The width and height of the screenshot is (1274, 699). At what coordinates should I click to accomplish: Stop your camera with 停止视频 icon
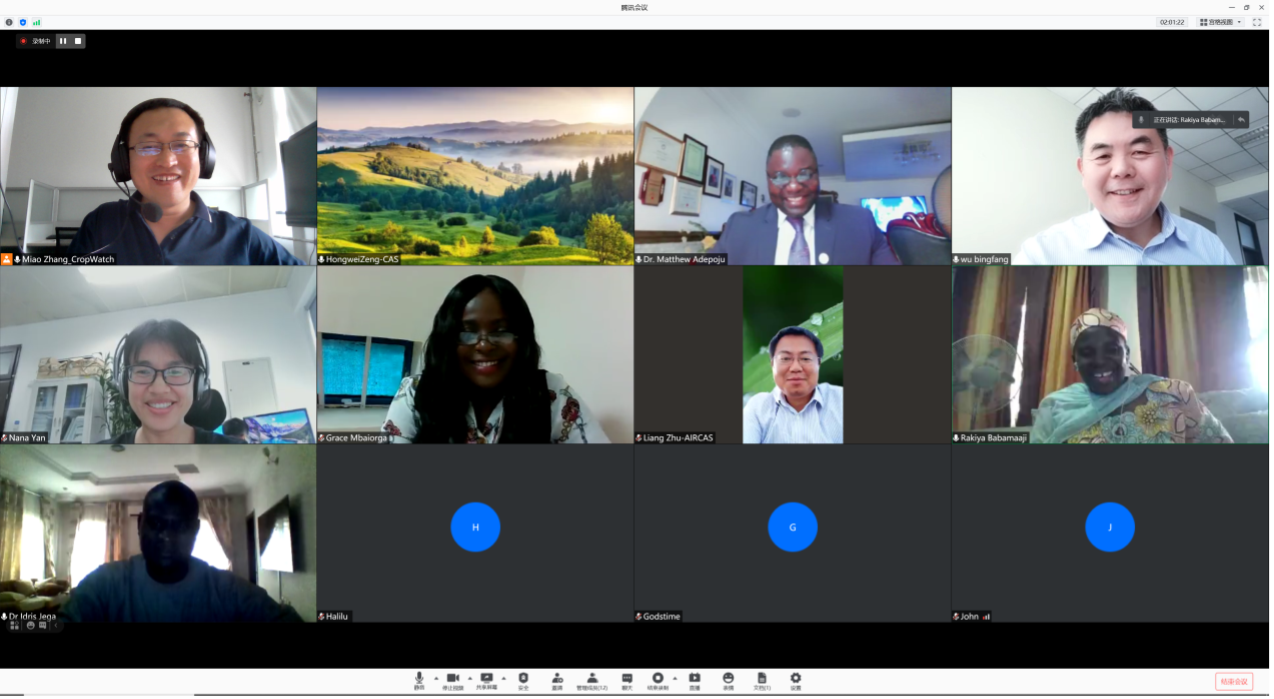point(453,680)
